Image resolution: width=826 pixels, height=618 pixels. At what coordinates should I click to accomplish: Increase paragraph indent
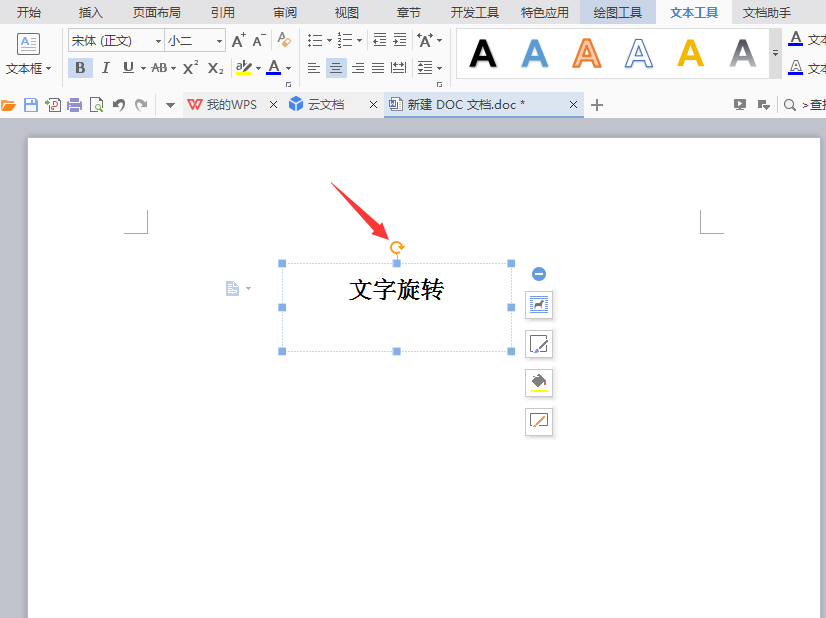click(400, 40)
